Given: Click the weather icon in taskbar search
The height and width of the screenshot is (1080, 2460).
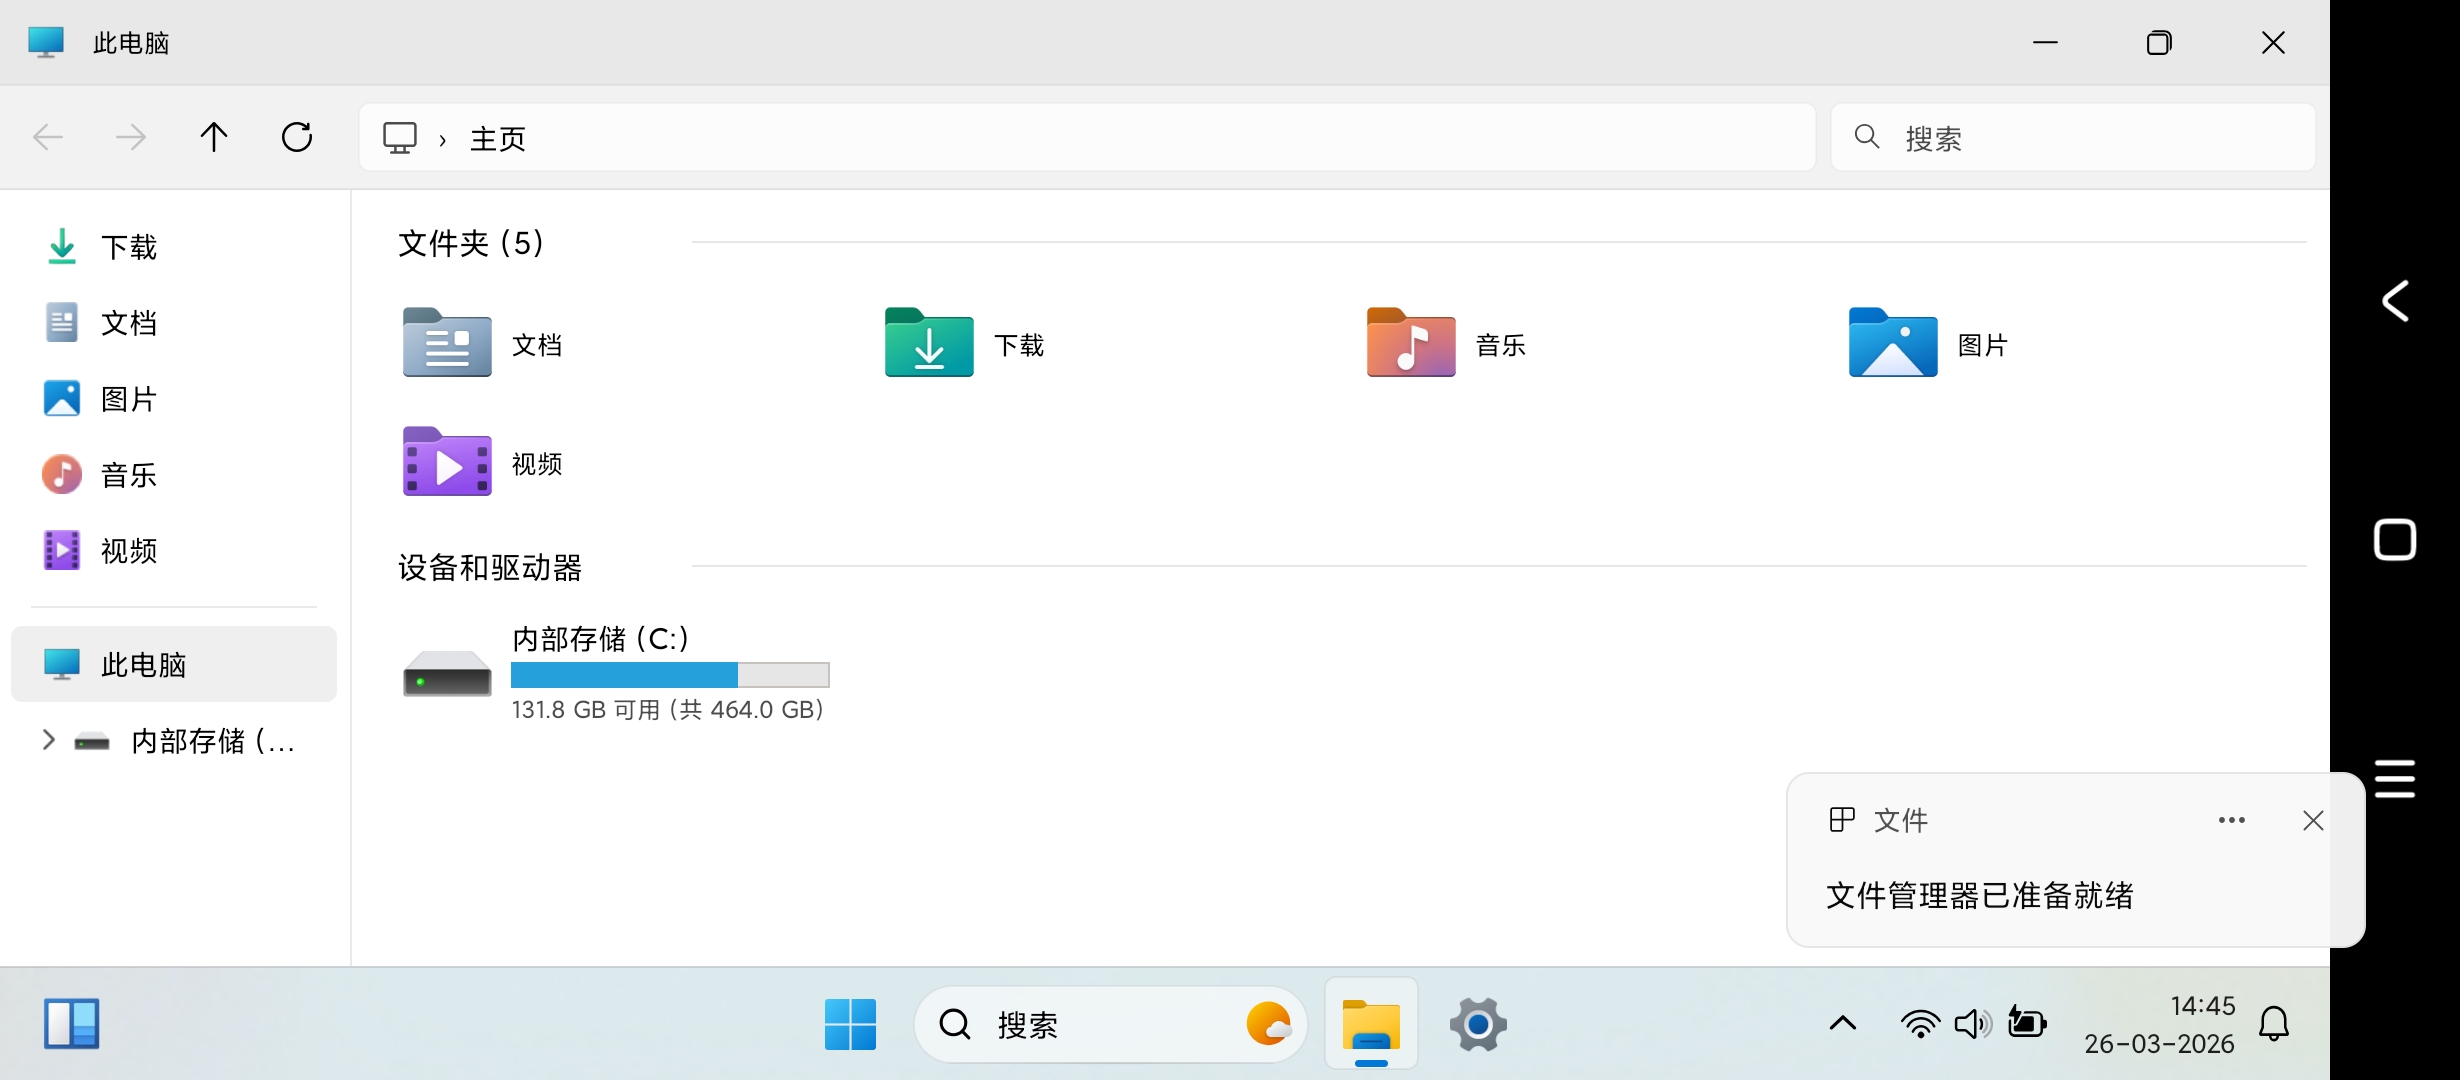Looking at the screenshot, I should 1269,1024.
